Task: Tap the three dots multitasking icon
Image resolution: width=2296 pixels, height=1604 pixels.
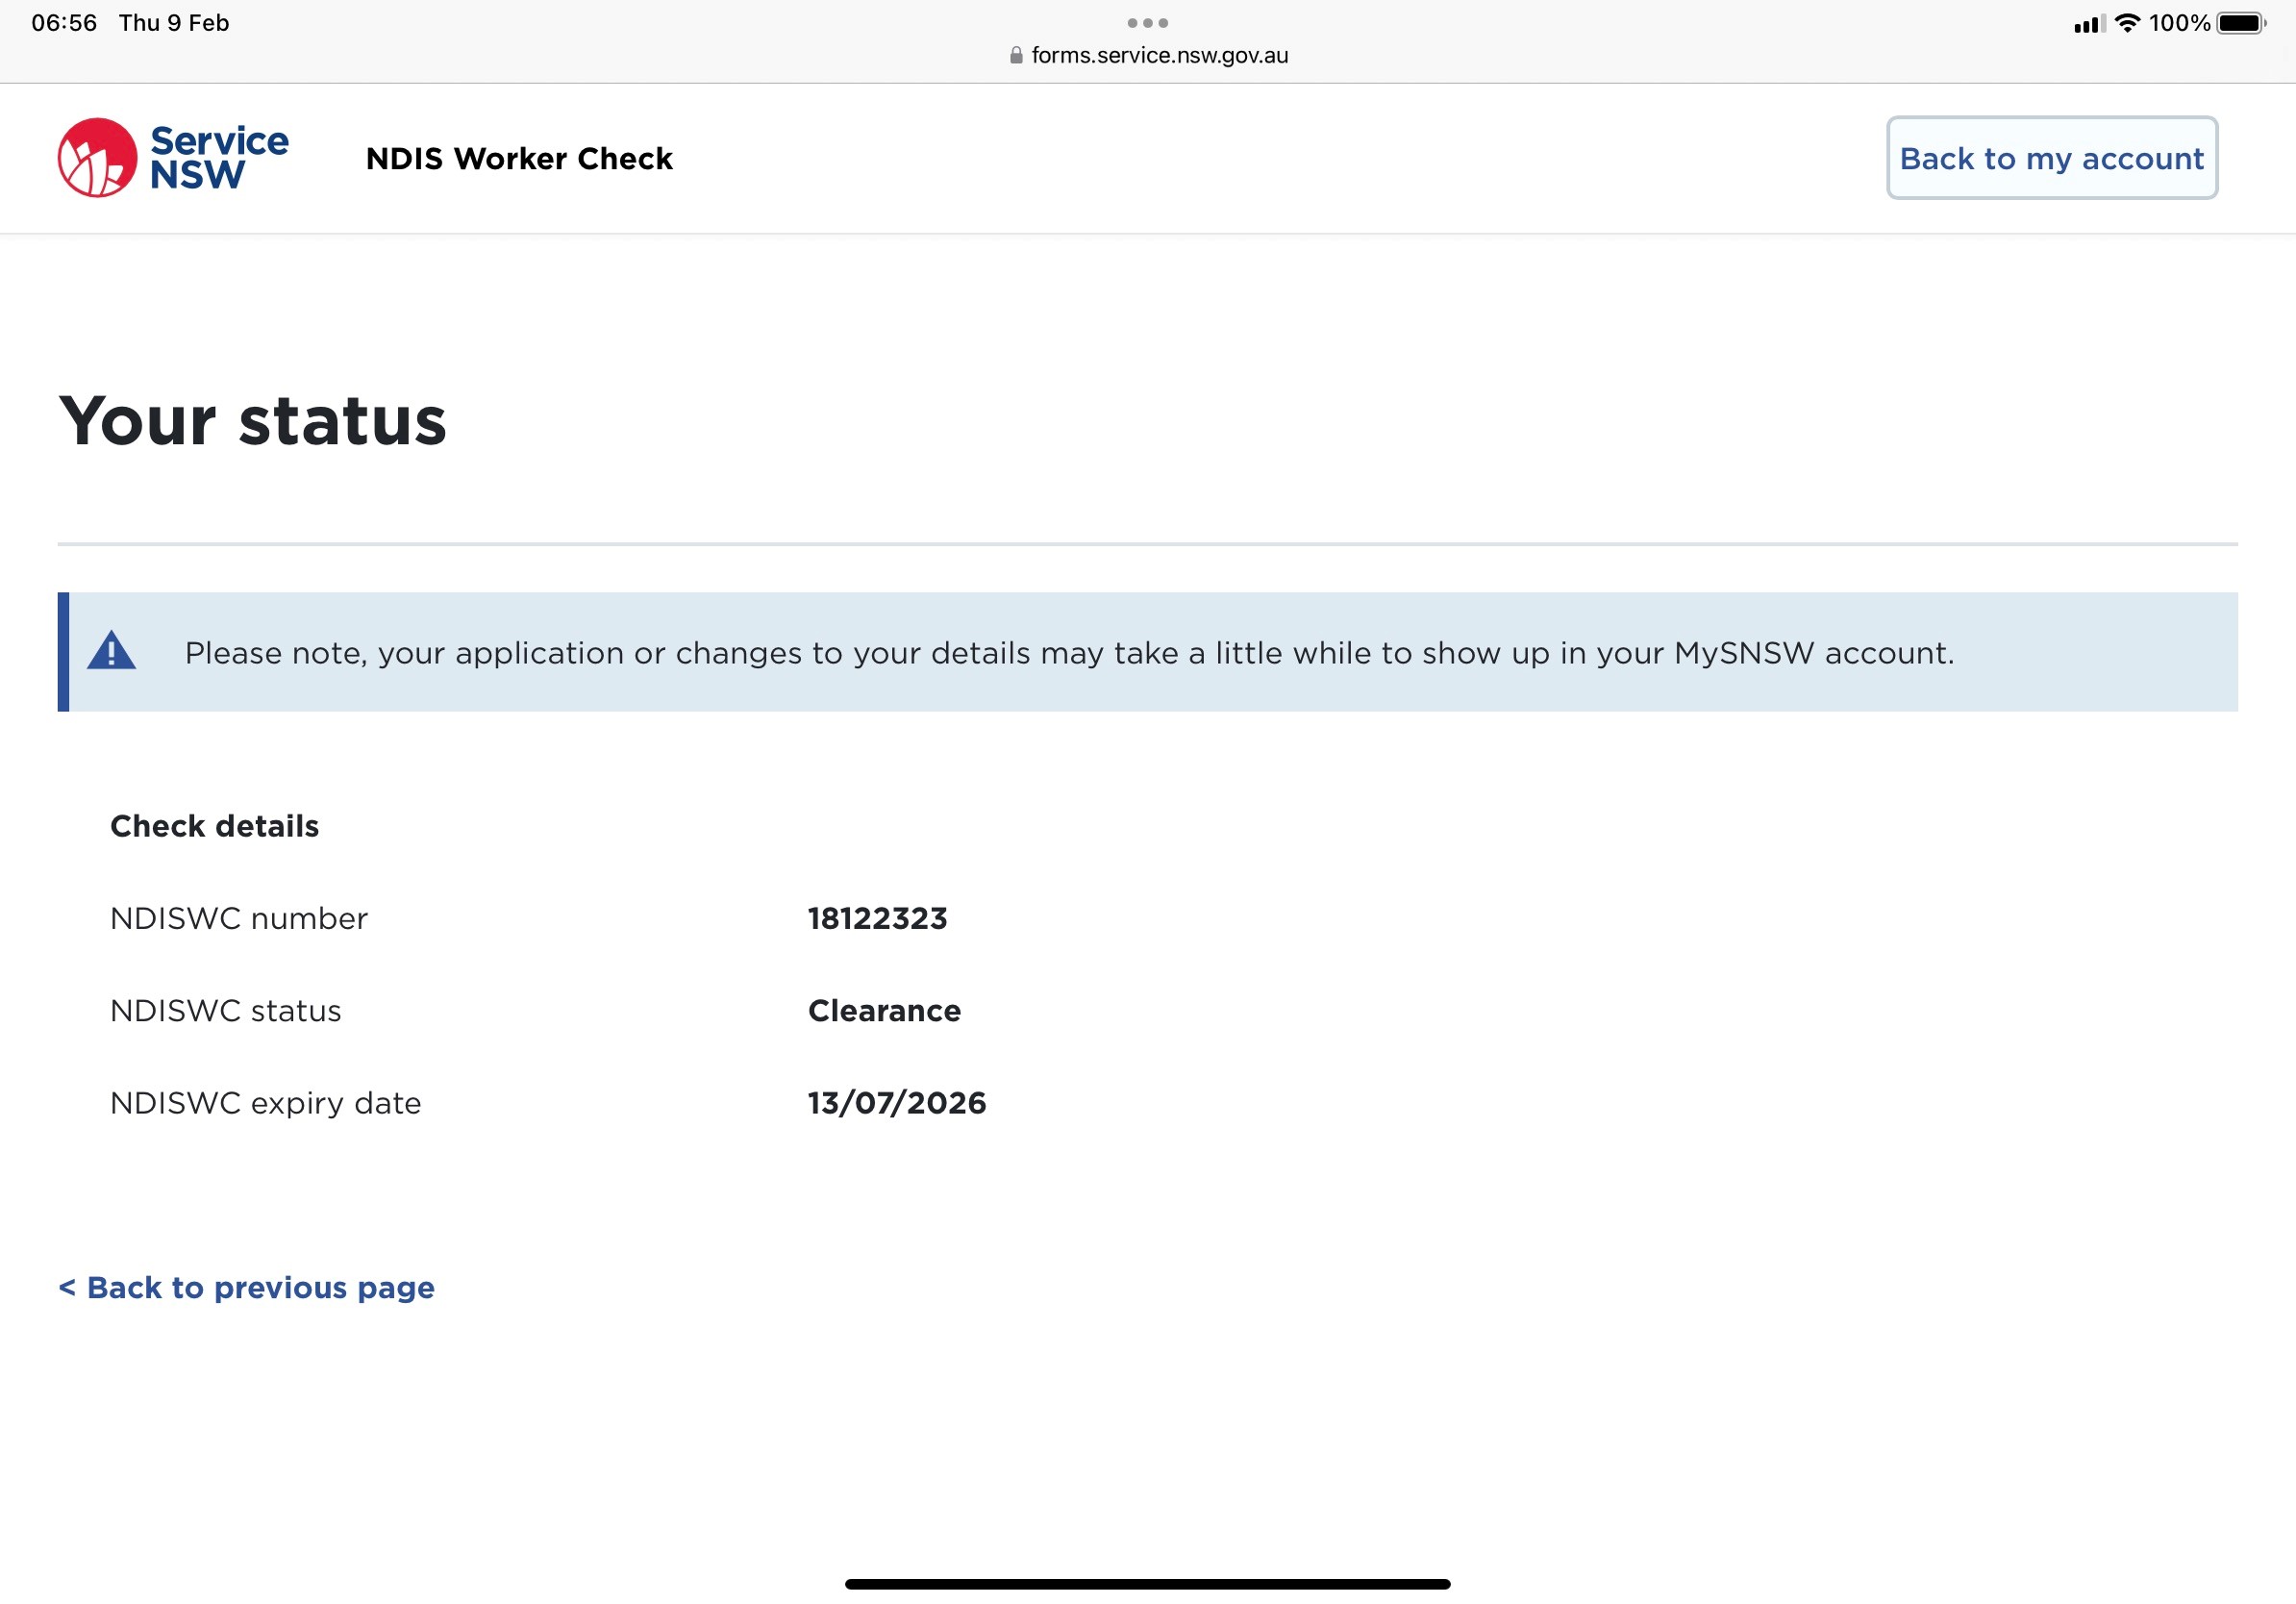Action: point(1147,22)
